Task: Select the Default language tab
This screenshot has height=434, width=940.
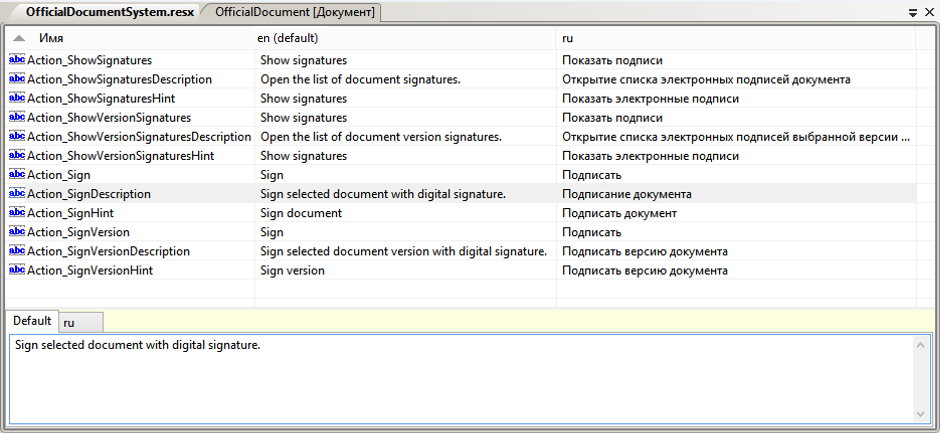Action: pos(32,321)
